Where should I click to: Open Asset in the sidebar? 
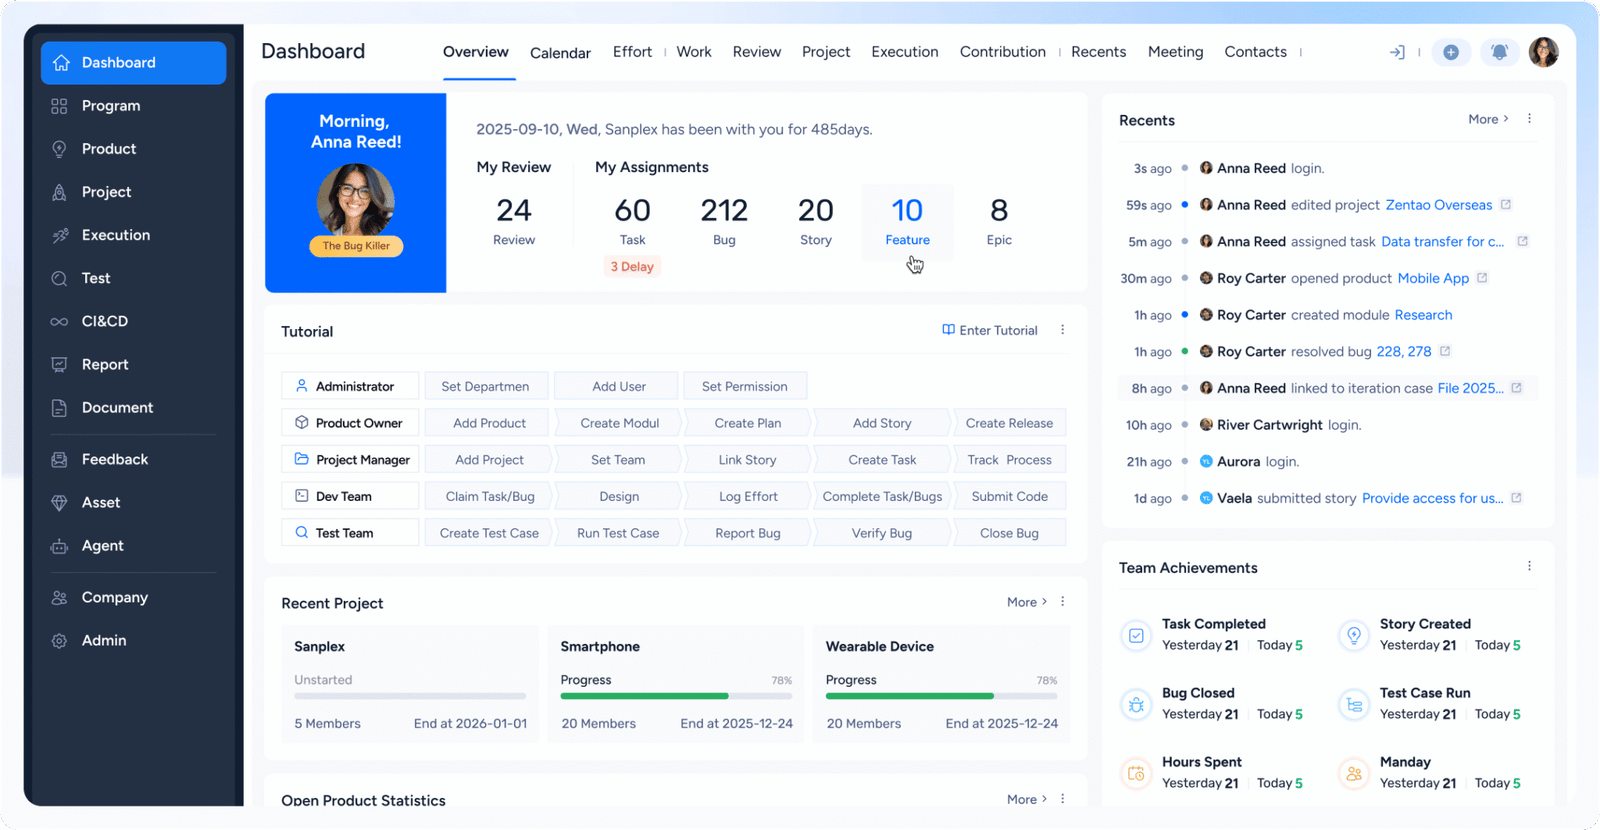[x=133, y=502]
